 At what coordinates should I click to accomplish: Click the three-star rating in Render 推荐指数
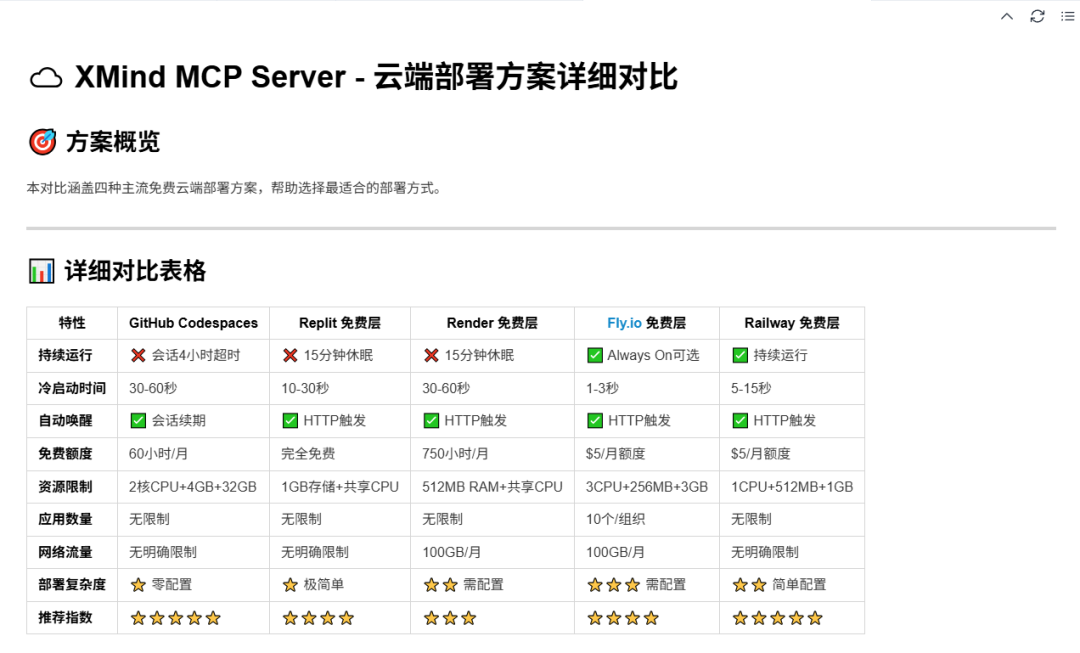point(450,618)
